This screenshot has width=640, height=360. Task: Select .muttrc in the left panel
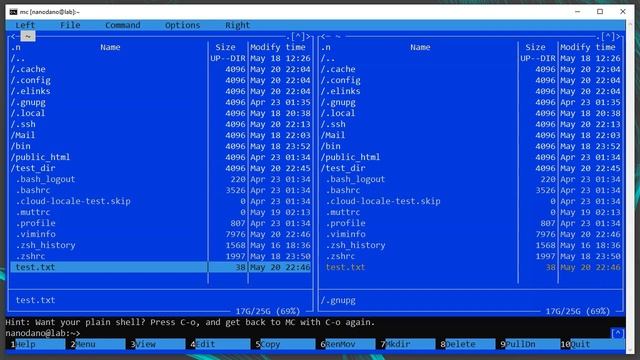[160, 212]
